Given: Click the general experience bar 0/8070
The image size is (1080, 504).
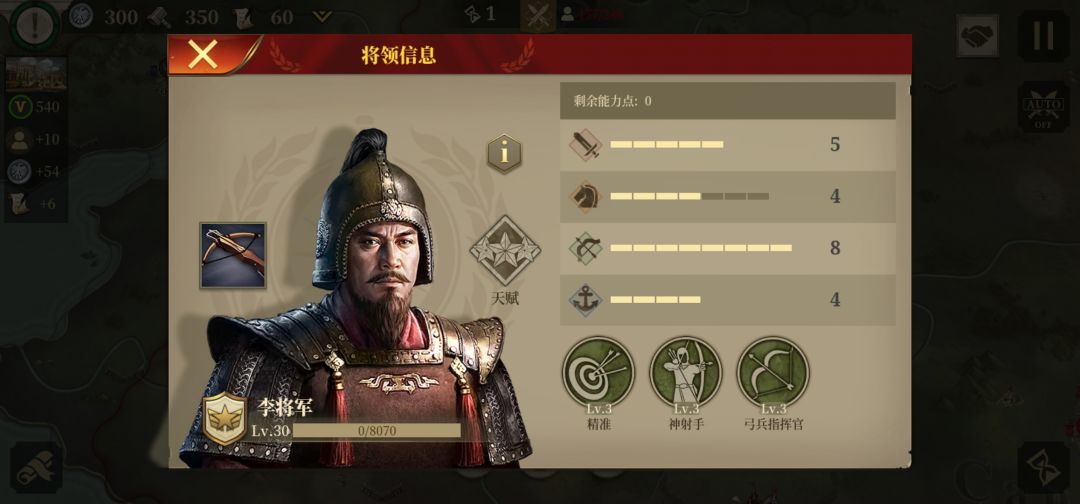Looking at the screenshot, I should click(377, 431).
